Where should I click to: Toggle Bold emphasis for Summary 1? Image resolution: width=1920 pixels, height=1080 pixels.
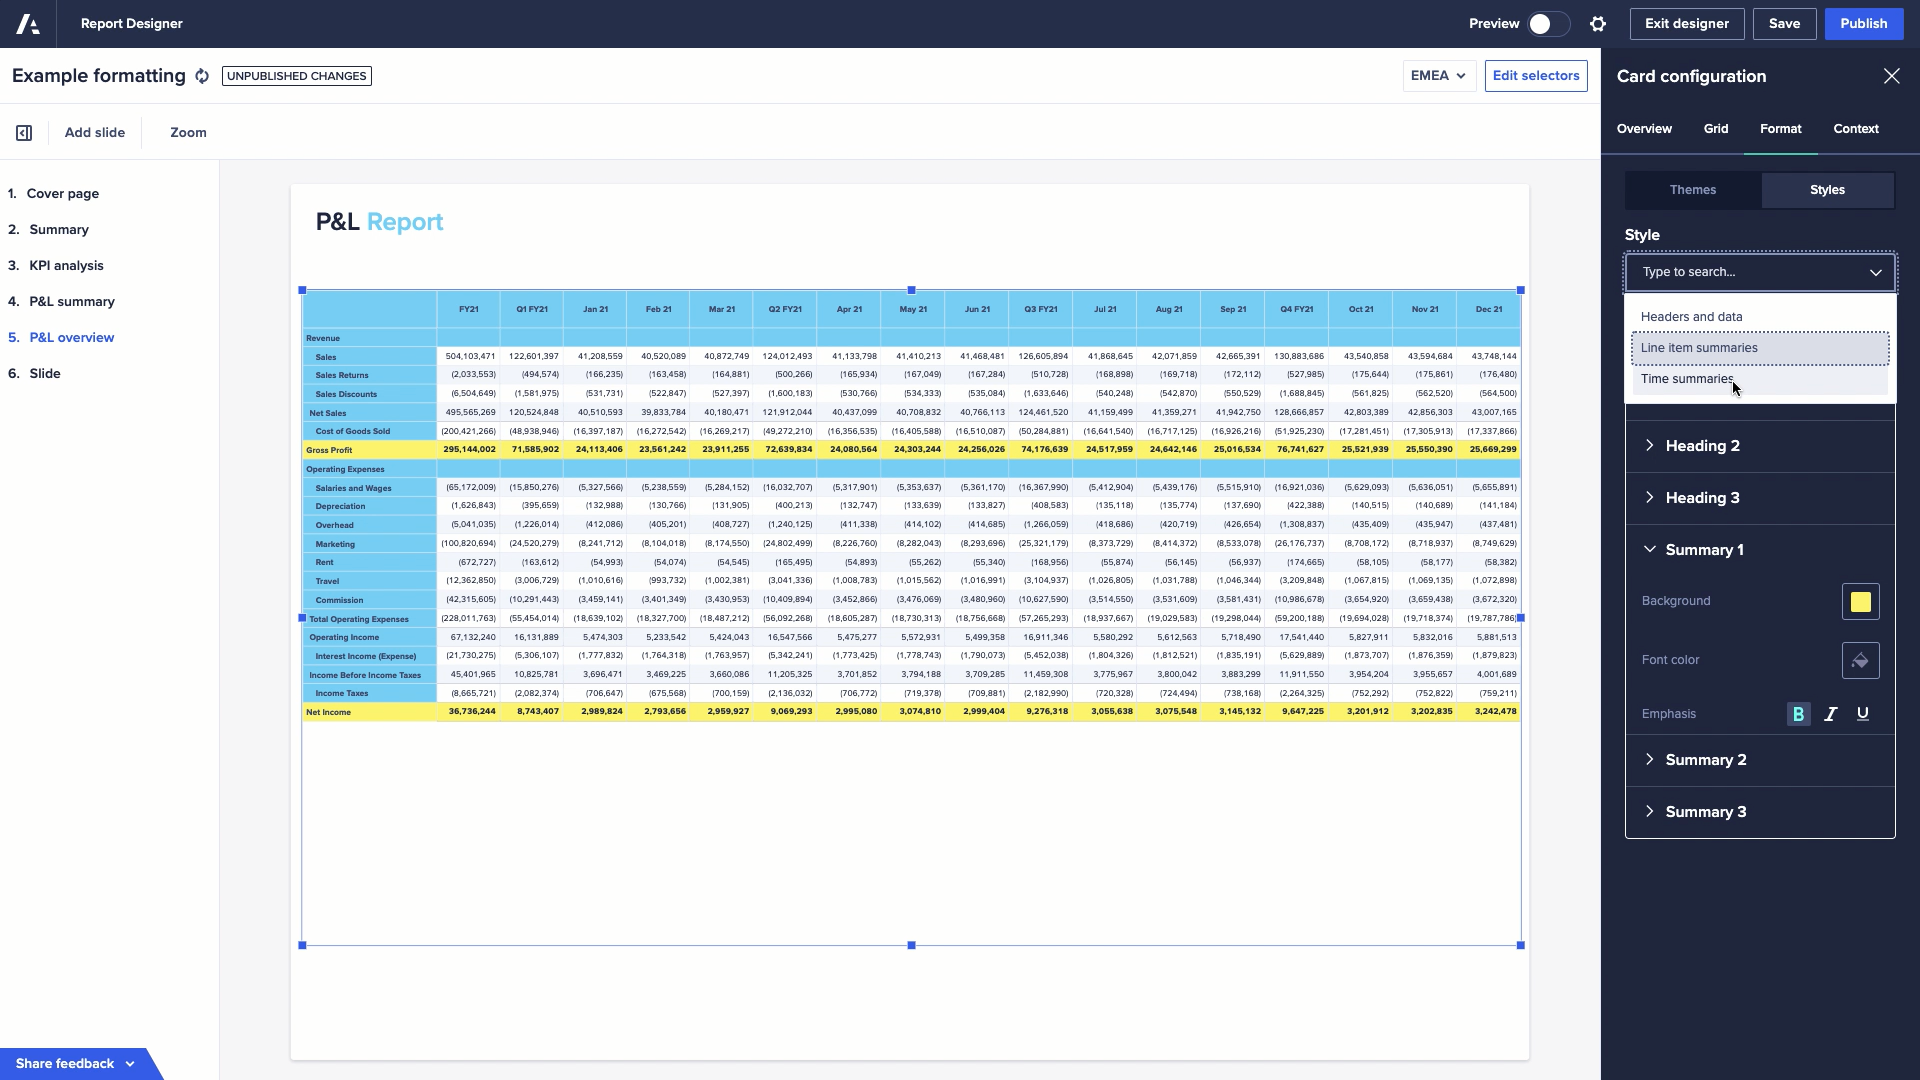click(x=1798, y=714)
